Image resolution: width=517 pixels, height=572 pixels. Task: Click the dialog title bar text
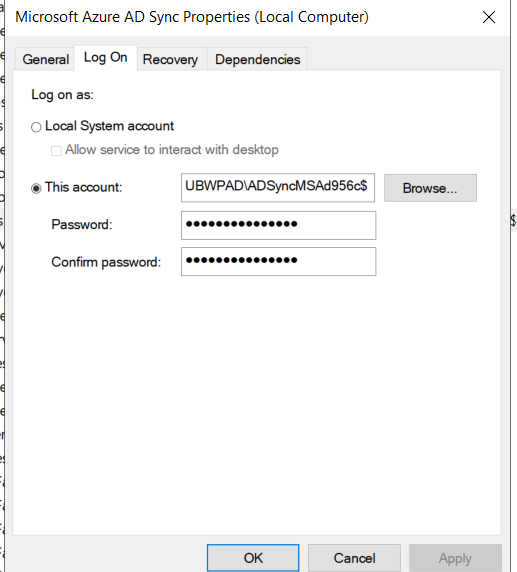tap(192, 17)
